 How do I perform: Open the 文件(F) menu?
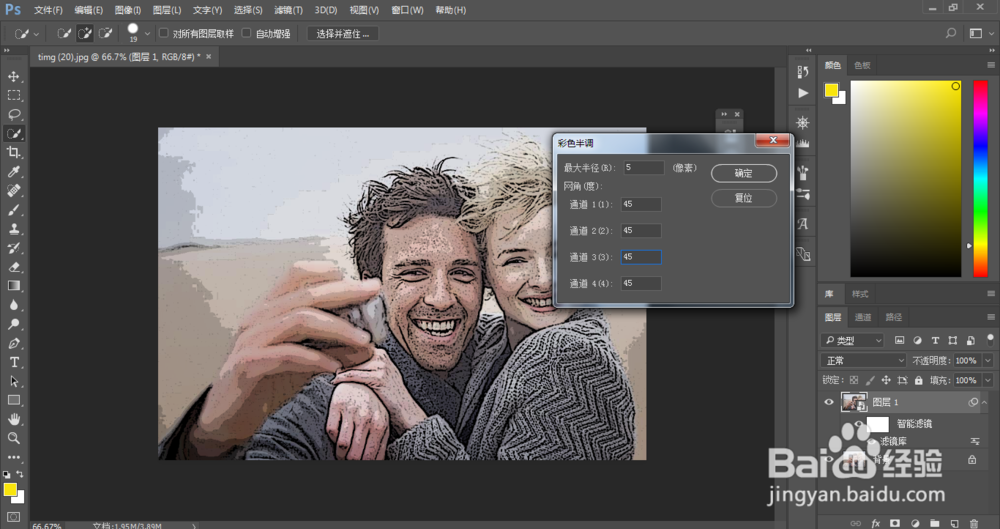point(48,10)
